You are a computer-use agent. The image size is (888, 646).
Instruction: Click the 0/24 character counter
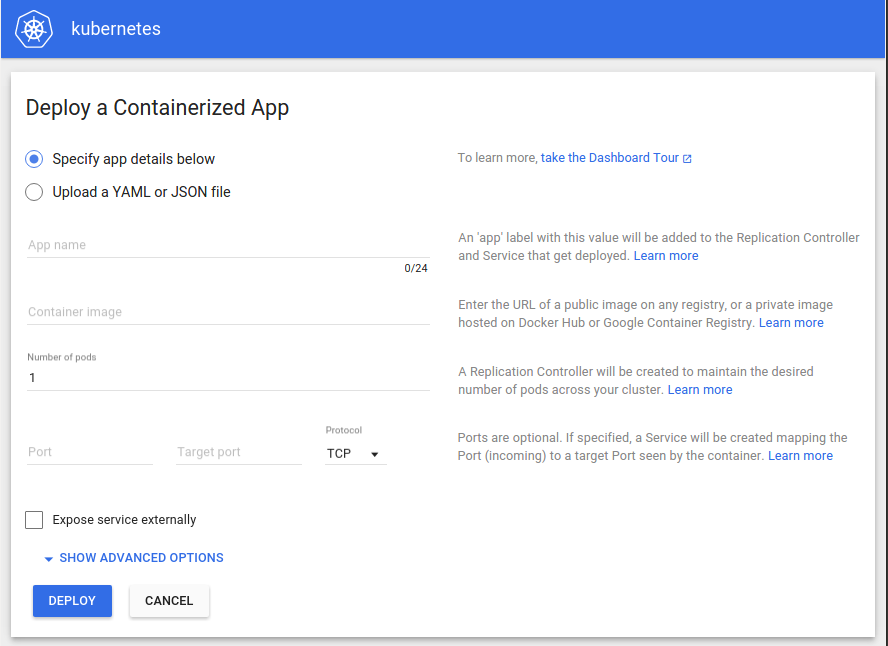tap(416, 268)
